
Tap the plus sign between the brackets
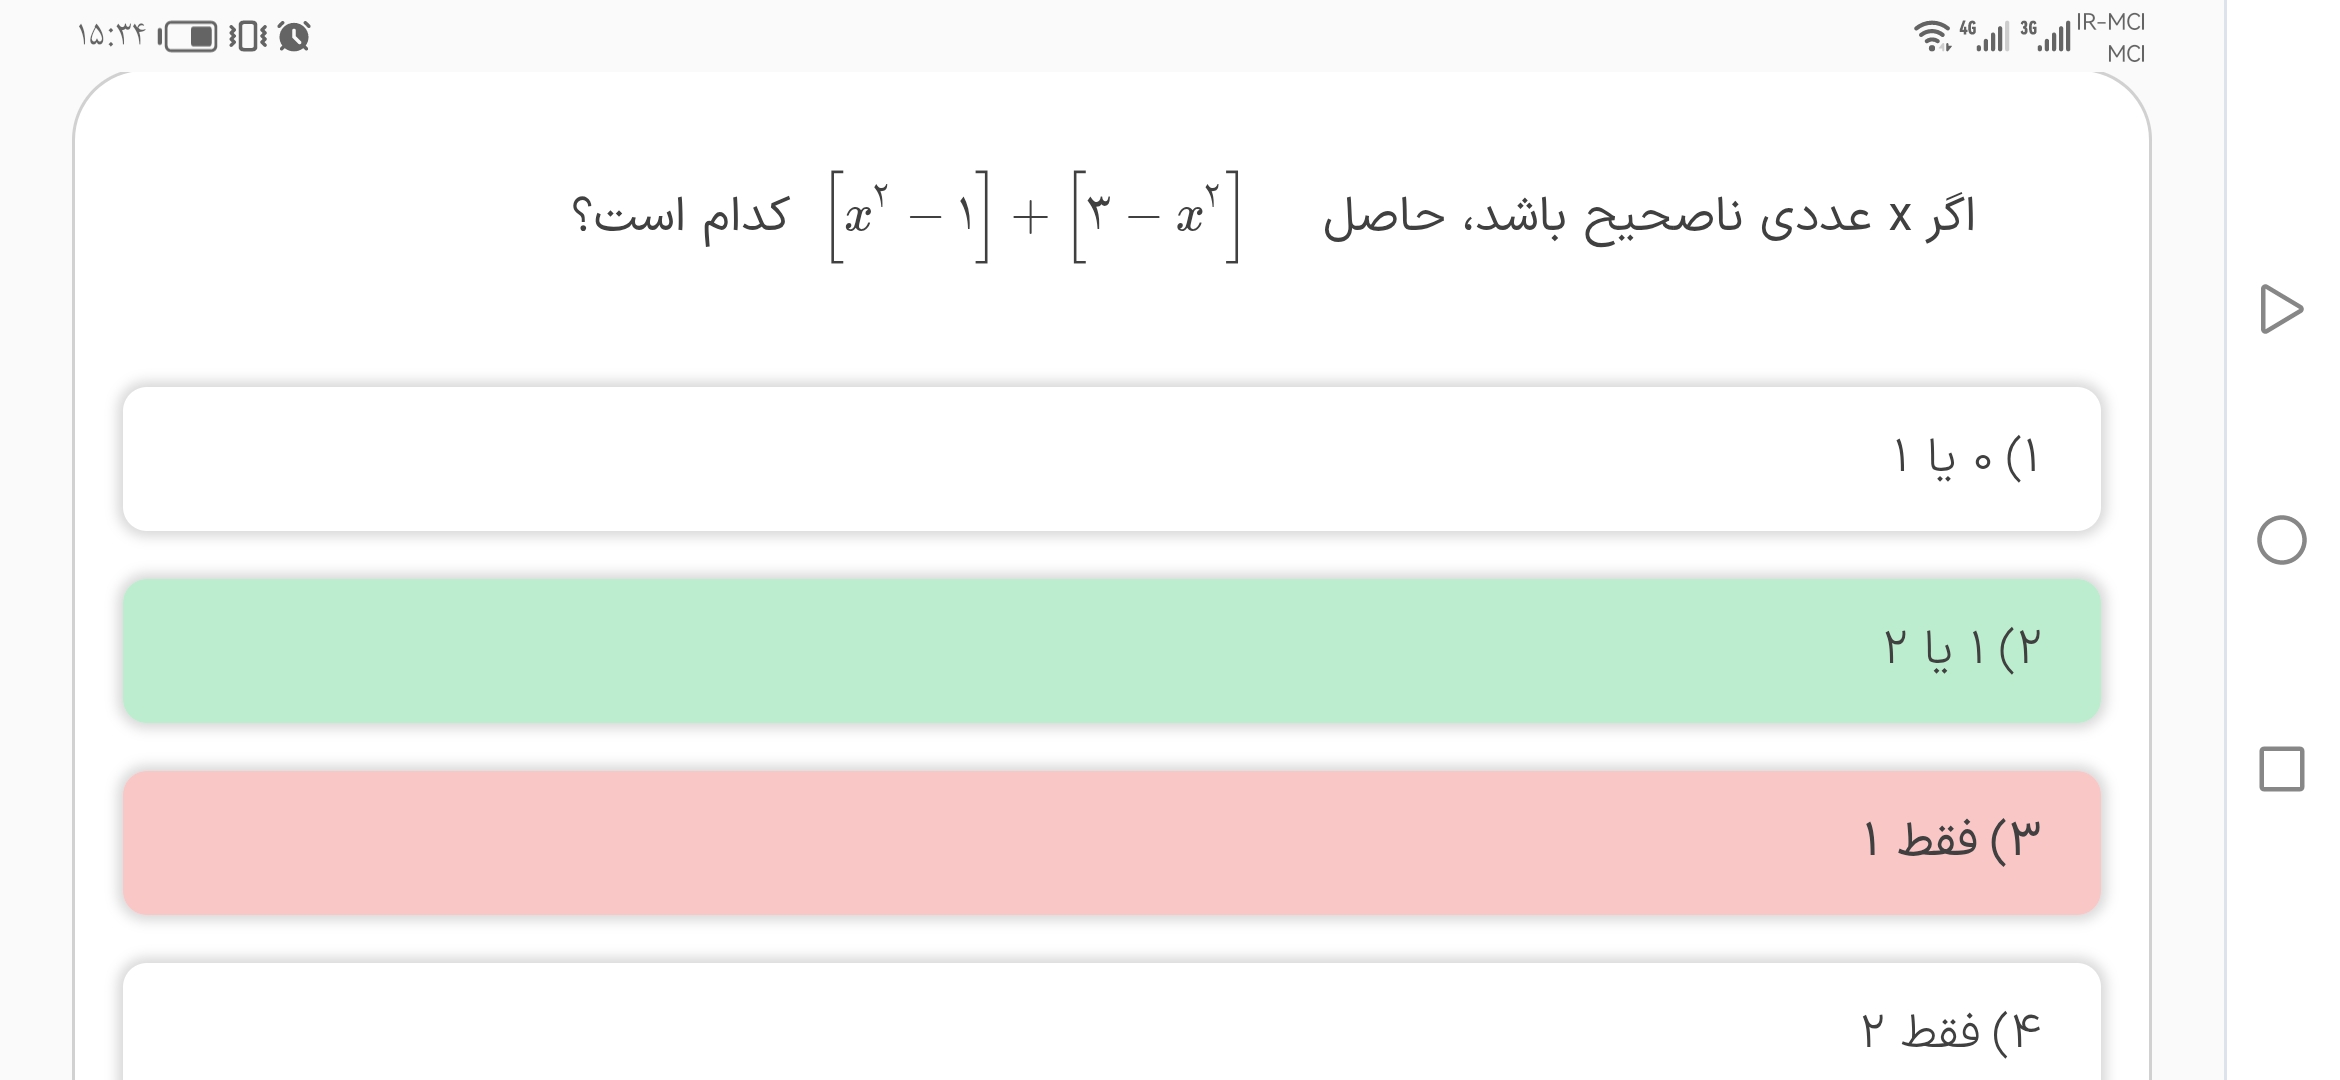[1030, 217]
